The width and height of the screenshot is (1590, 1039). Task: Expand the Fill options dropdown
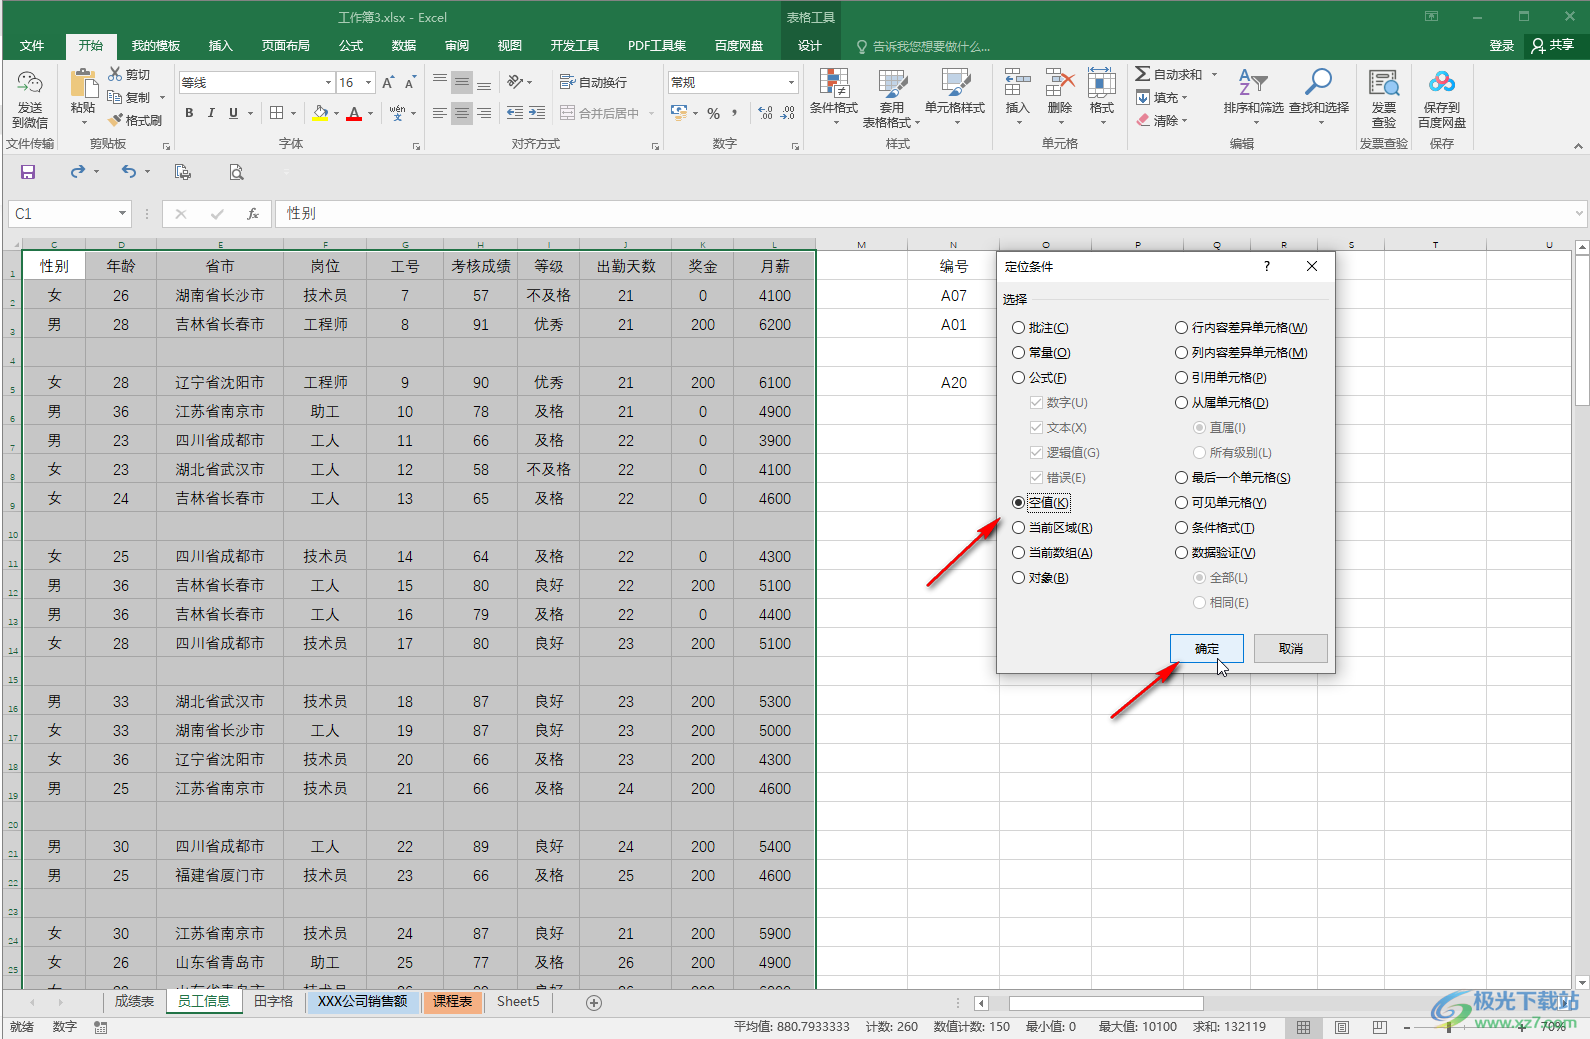coord(1185,97)
